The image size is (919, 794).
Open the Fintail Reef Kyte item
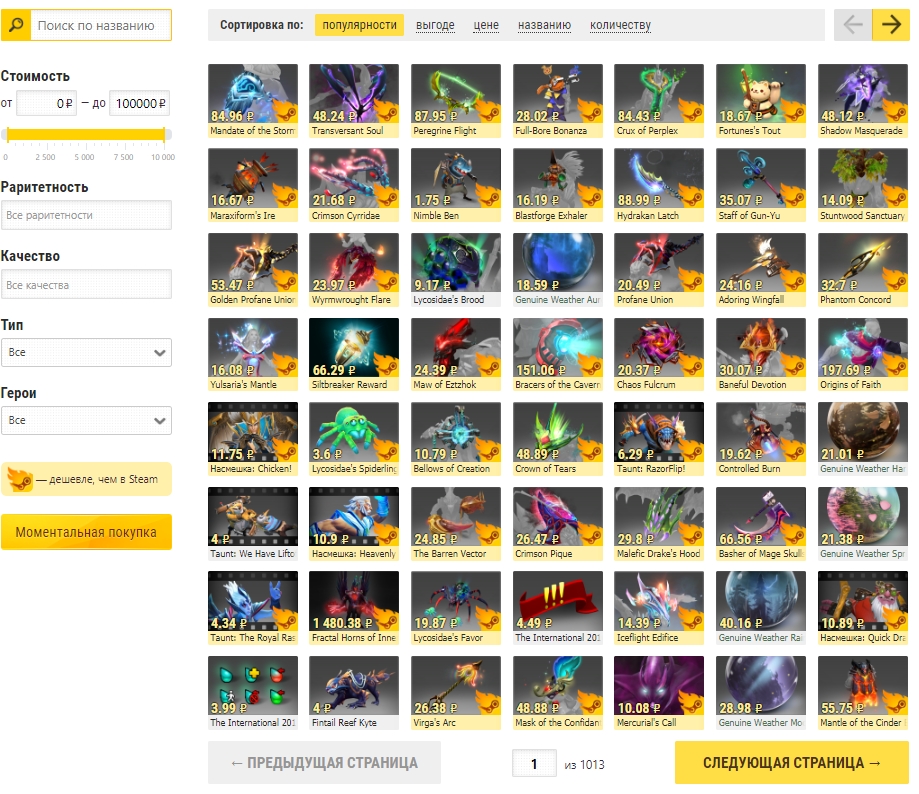[x=354, y=693]
